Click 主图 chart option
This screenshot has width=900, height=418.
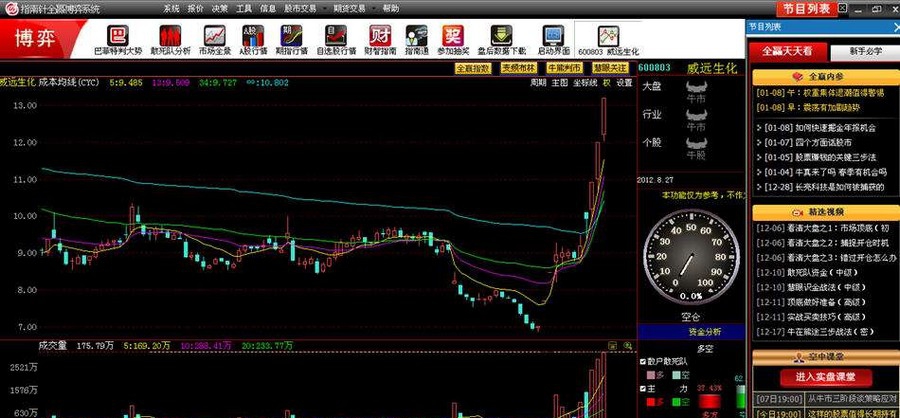pos(560,83)
